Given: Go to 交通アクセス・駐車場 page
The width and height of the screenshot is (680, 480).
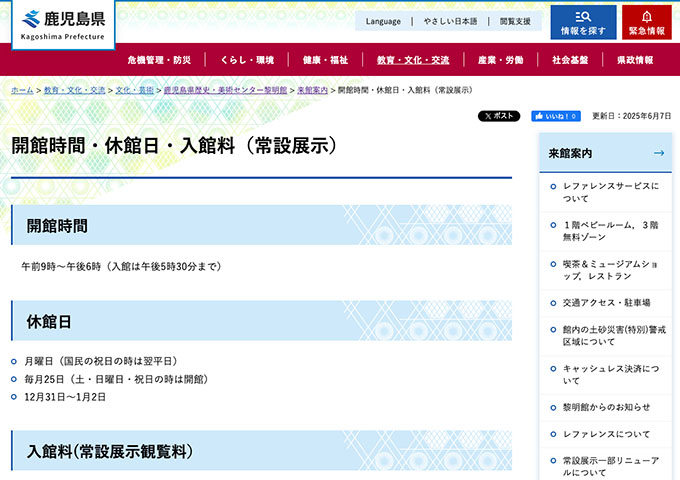Looking at the screenshot, I should pyautogui.click(x=606, y=302).
